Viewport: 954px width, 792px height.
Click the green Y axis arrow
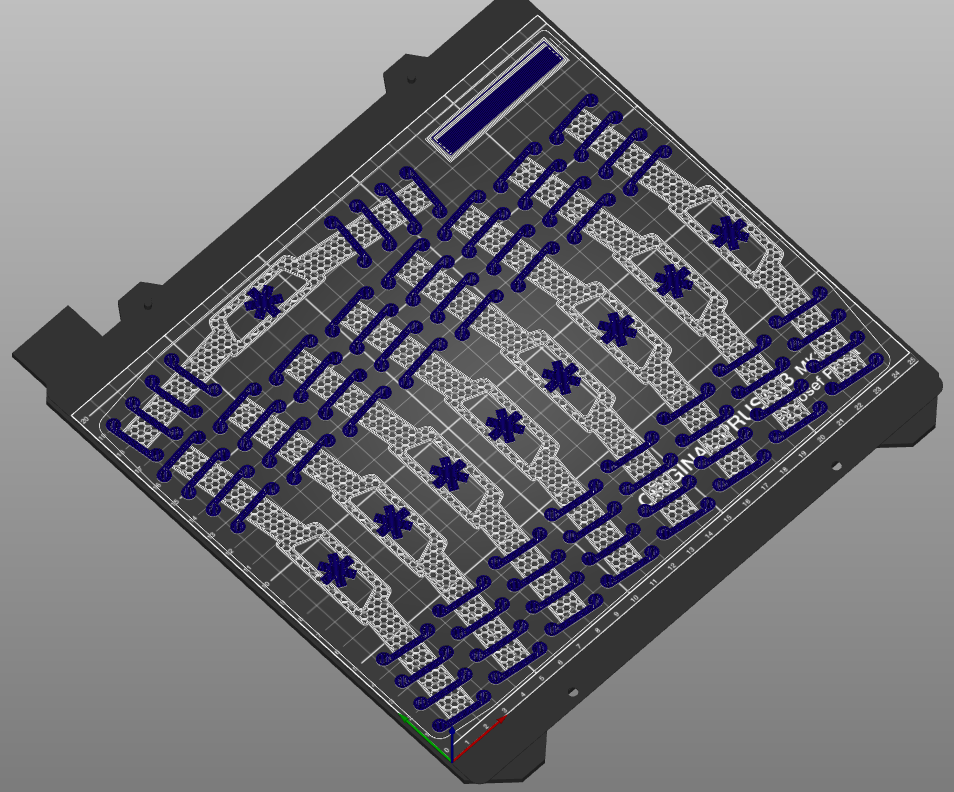tap(425, 737)
